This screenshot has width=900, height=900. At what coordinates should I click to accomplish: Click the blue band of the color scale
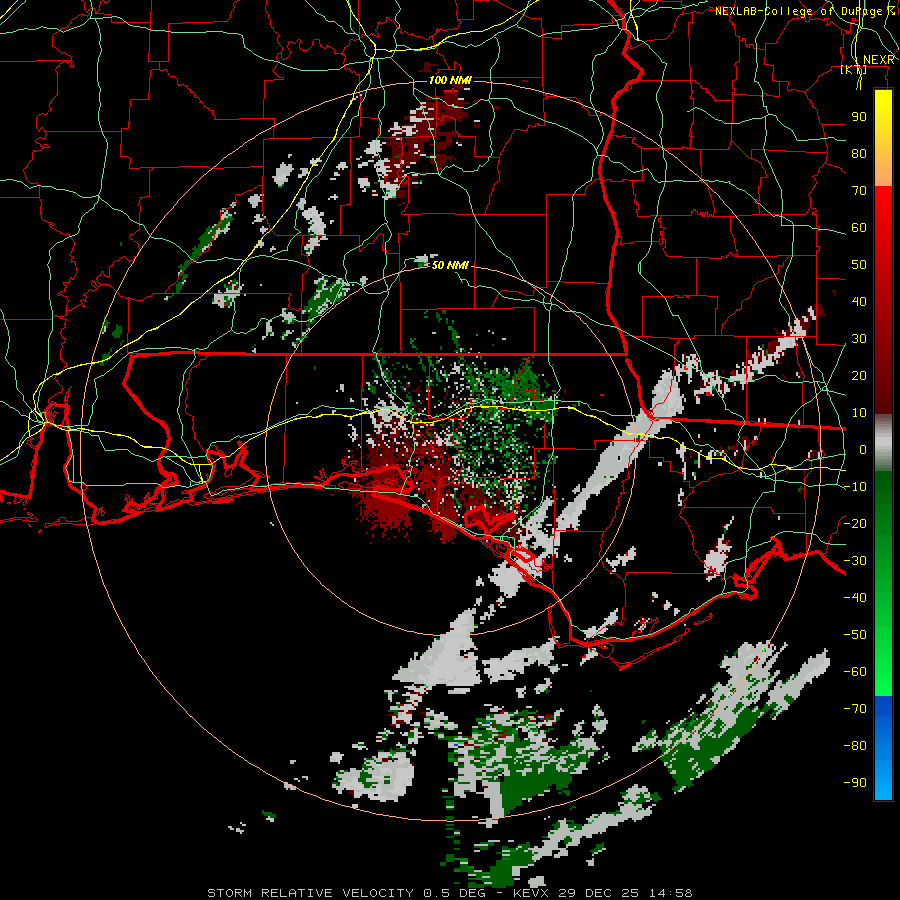point(883,748)
